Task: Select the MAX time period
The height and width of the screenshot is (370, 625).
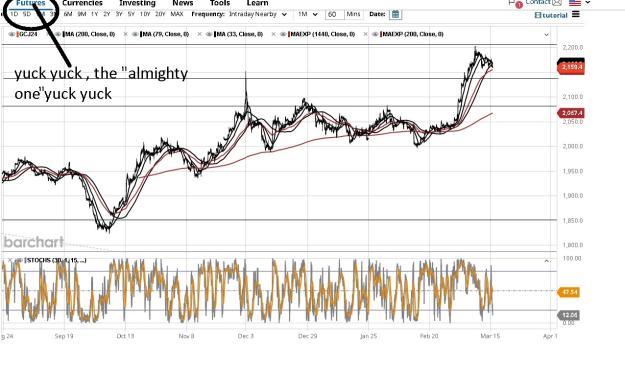Action: 177,14
